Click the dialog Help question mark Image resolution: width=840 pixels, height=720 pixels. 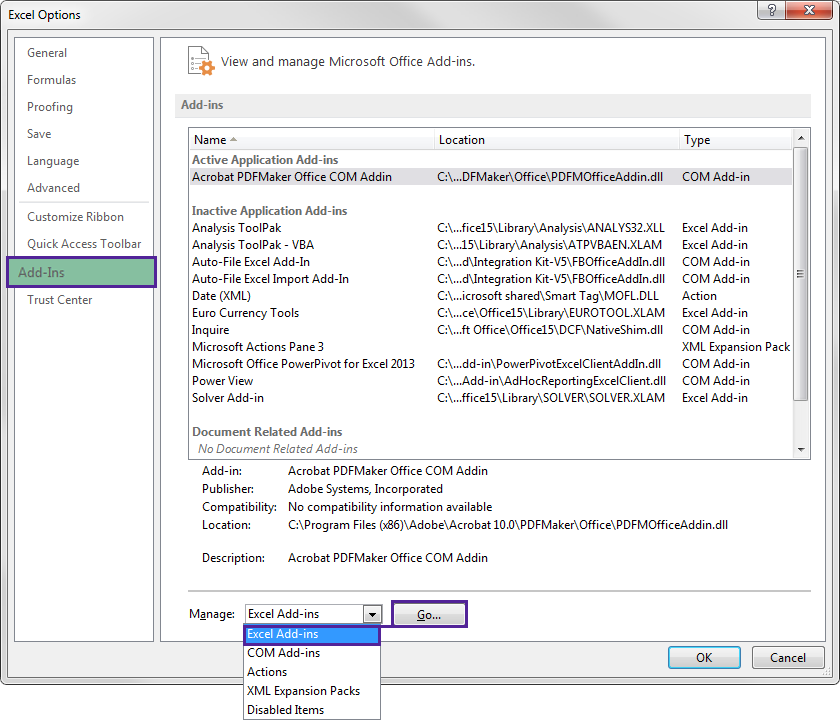point(772,10)
